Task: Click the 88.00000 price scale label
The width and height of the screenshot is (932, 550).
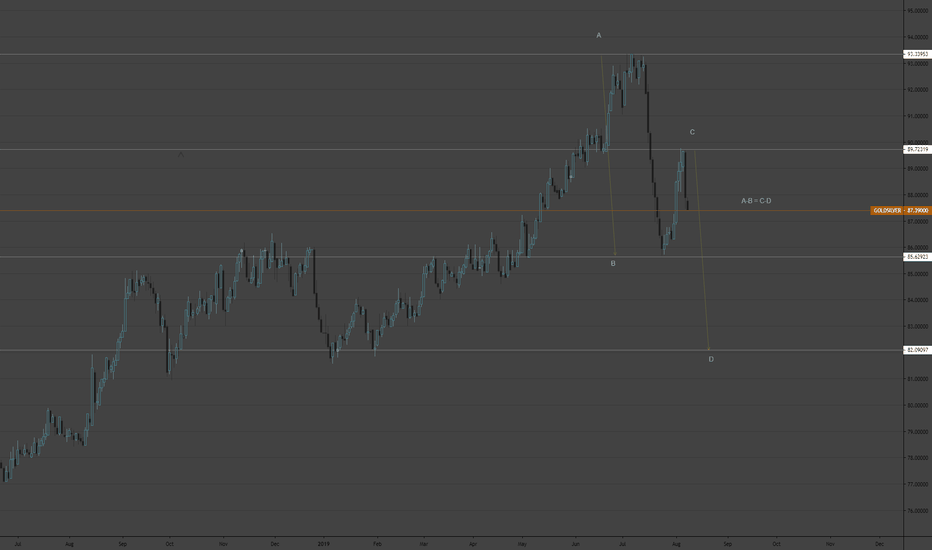Action: click(x=918, y=195)
